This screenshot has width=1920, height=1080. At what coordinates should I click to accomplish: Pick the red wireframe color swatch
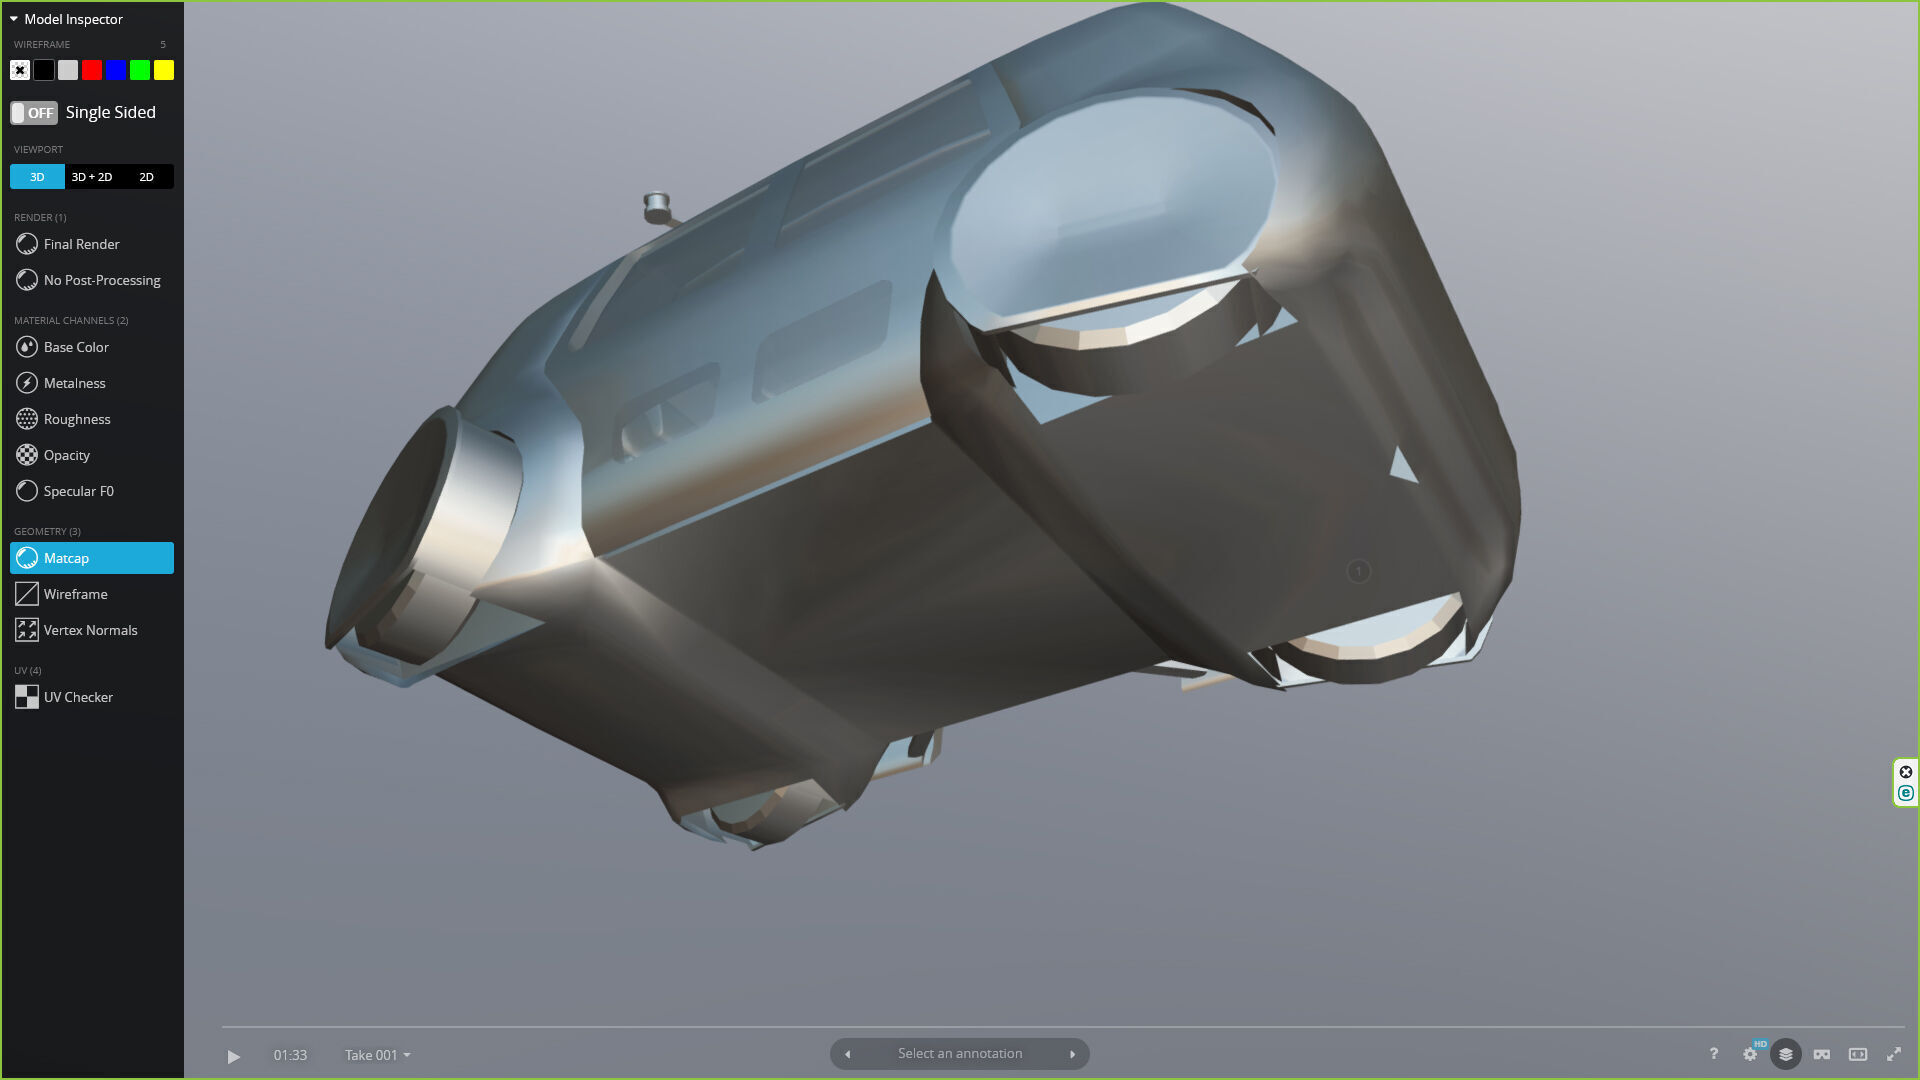pyautogui.click(x=92, y=70)
